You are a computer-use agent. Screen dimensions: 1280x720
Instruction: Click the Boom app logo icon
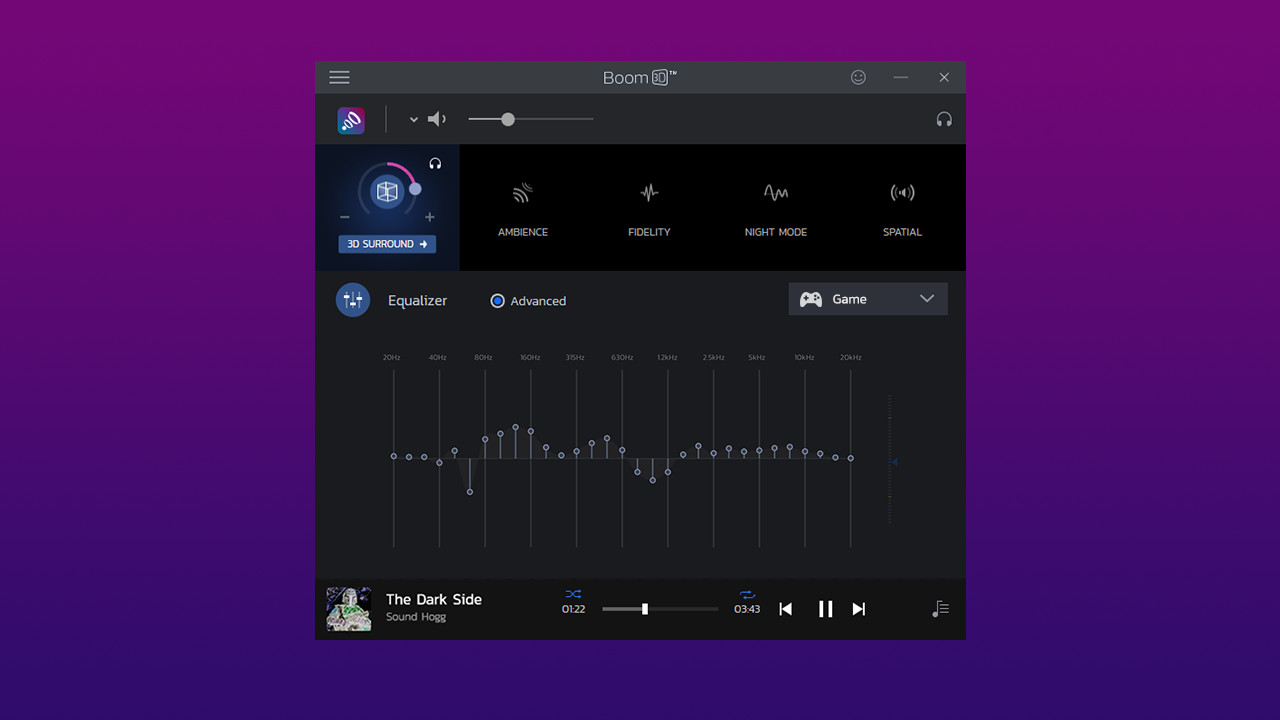351,120
